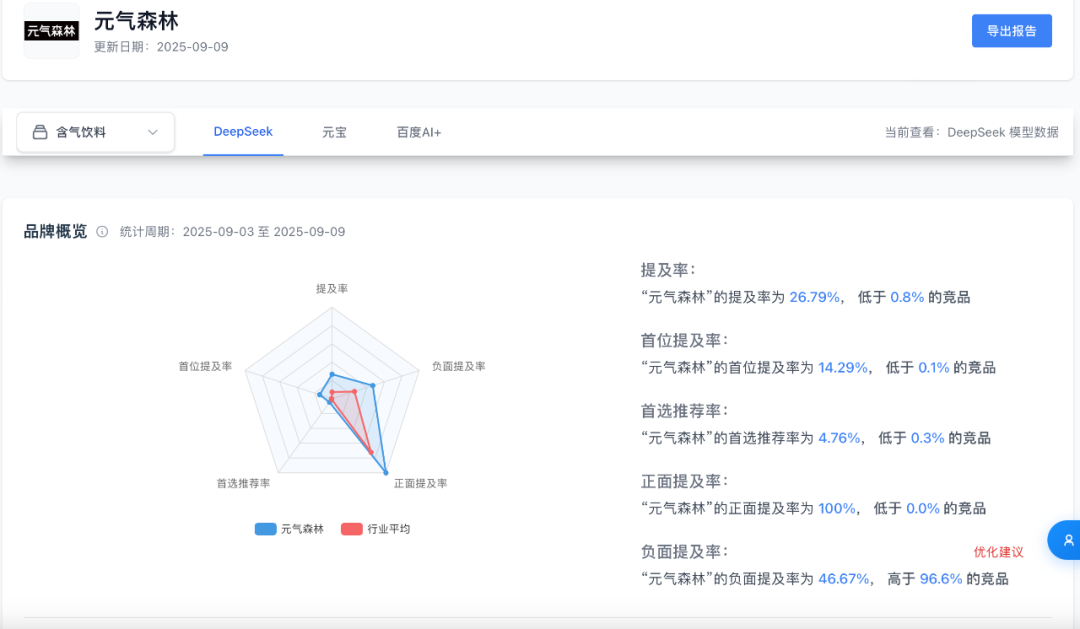The height and width of the screenshot is (629, 1080).
Task: Click the 负面提及率: metric heading on right
Action: pos(685,551)
